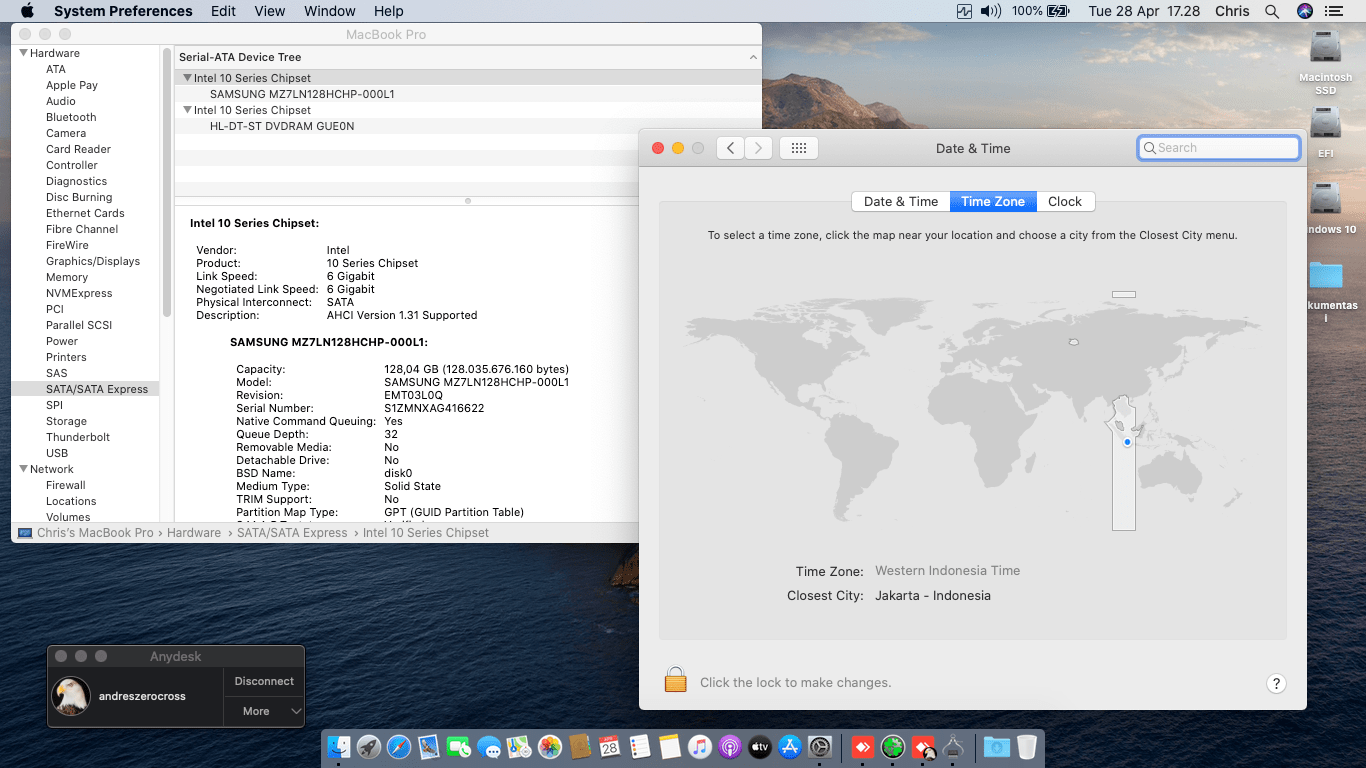Viewport: 1366px width, 768px height.
Task: Open the Window menu
Action: (x=329, y=11)
